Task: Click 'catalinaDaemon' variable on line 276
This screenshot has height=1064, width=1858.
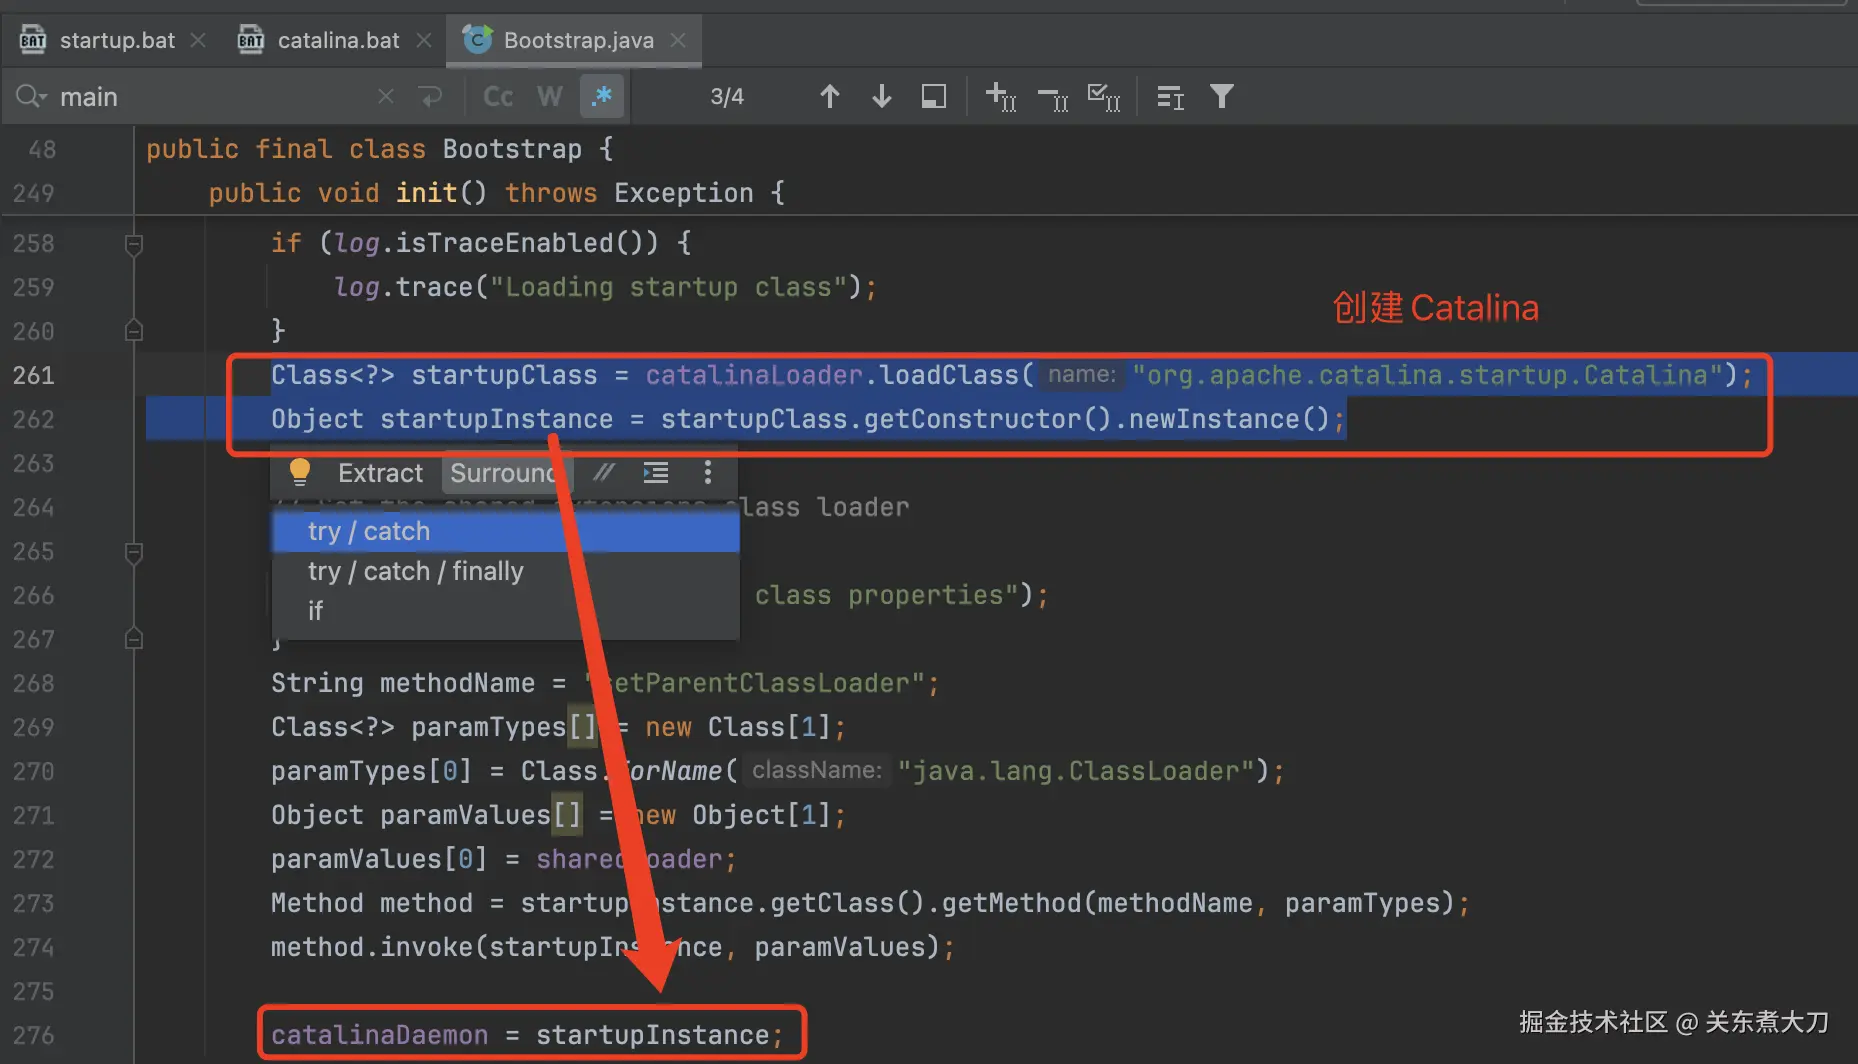Action: click(380, 1035)
